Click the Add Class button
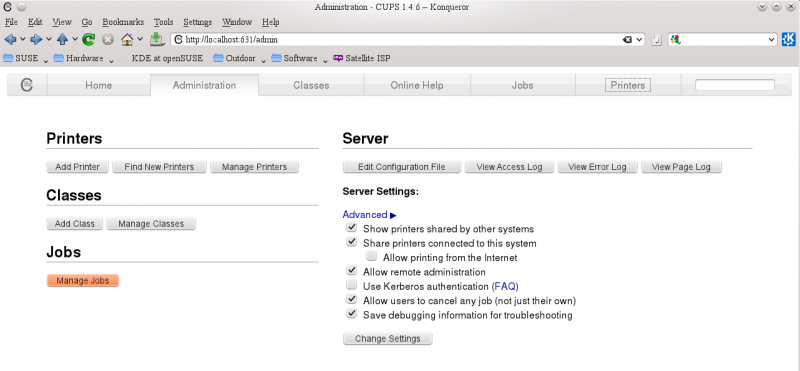Screen dimensions: 800x371 pos(74,224)
